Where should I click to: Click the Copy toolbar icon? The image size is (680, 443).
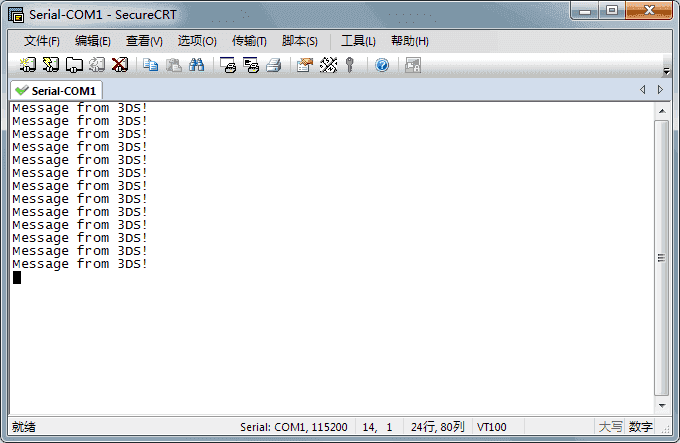point(150,65)
